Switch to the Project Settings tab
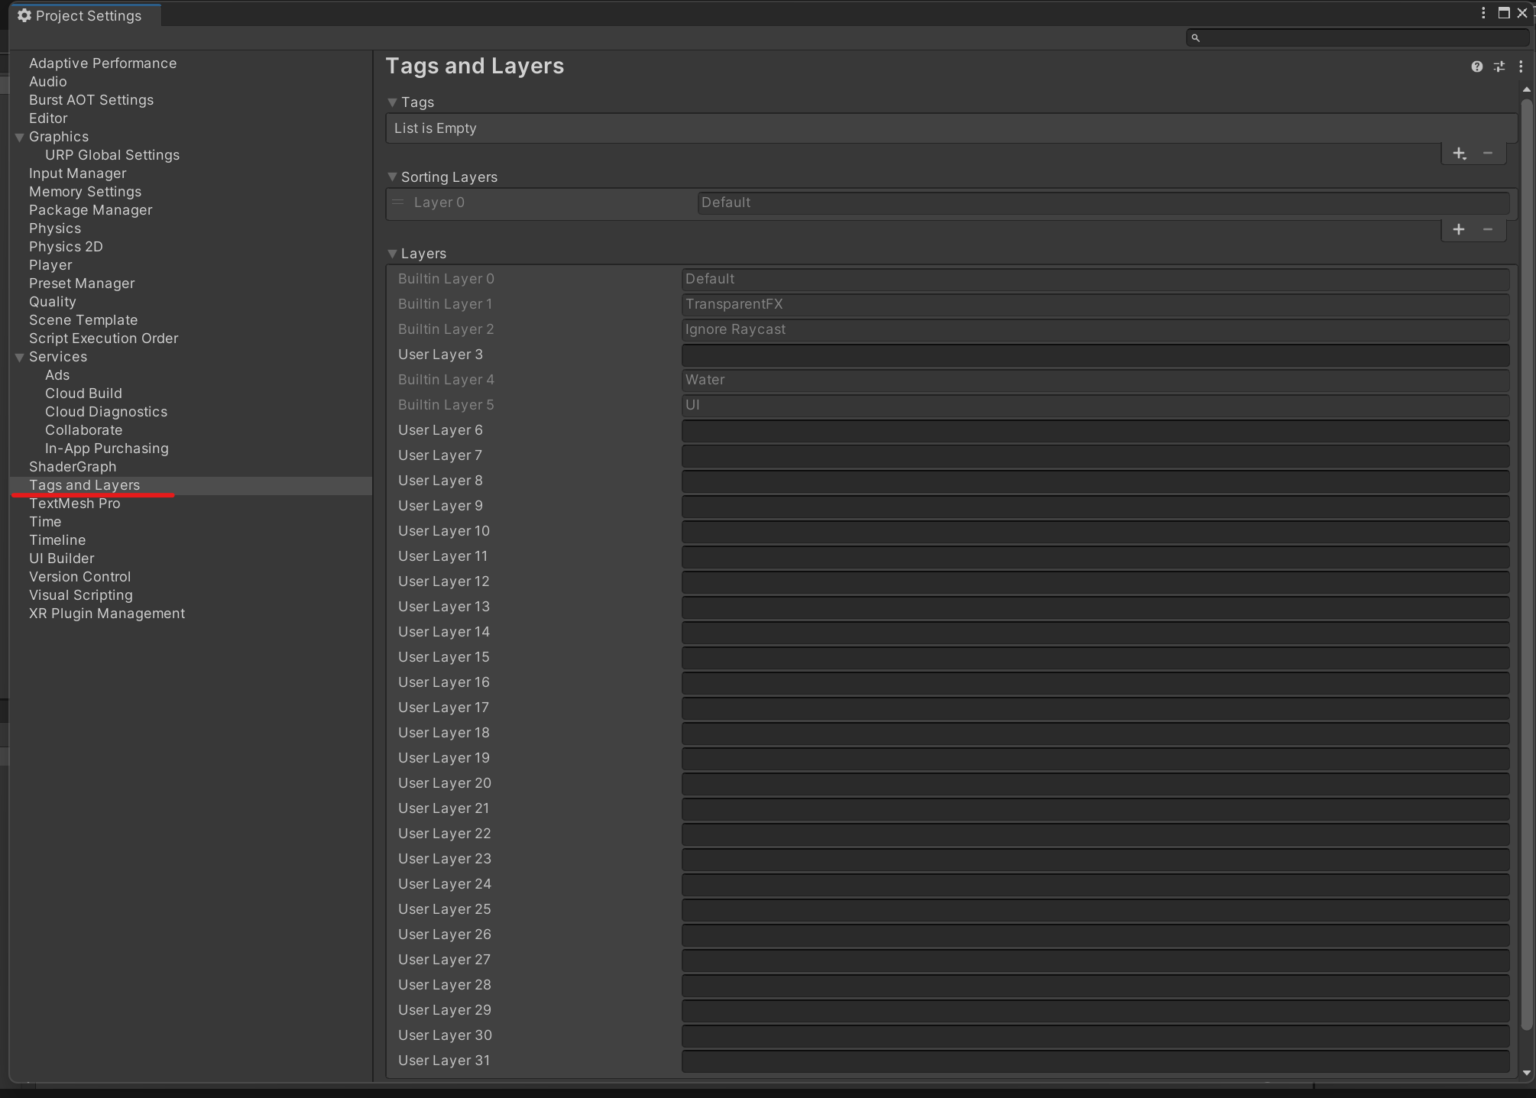Image resolution: width=1536 pixels, height=1098 pixels. [x=85, y=15]
